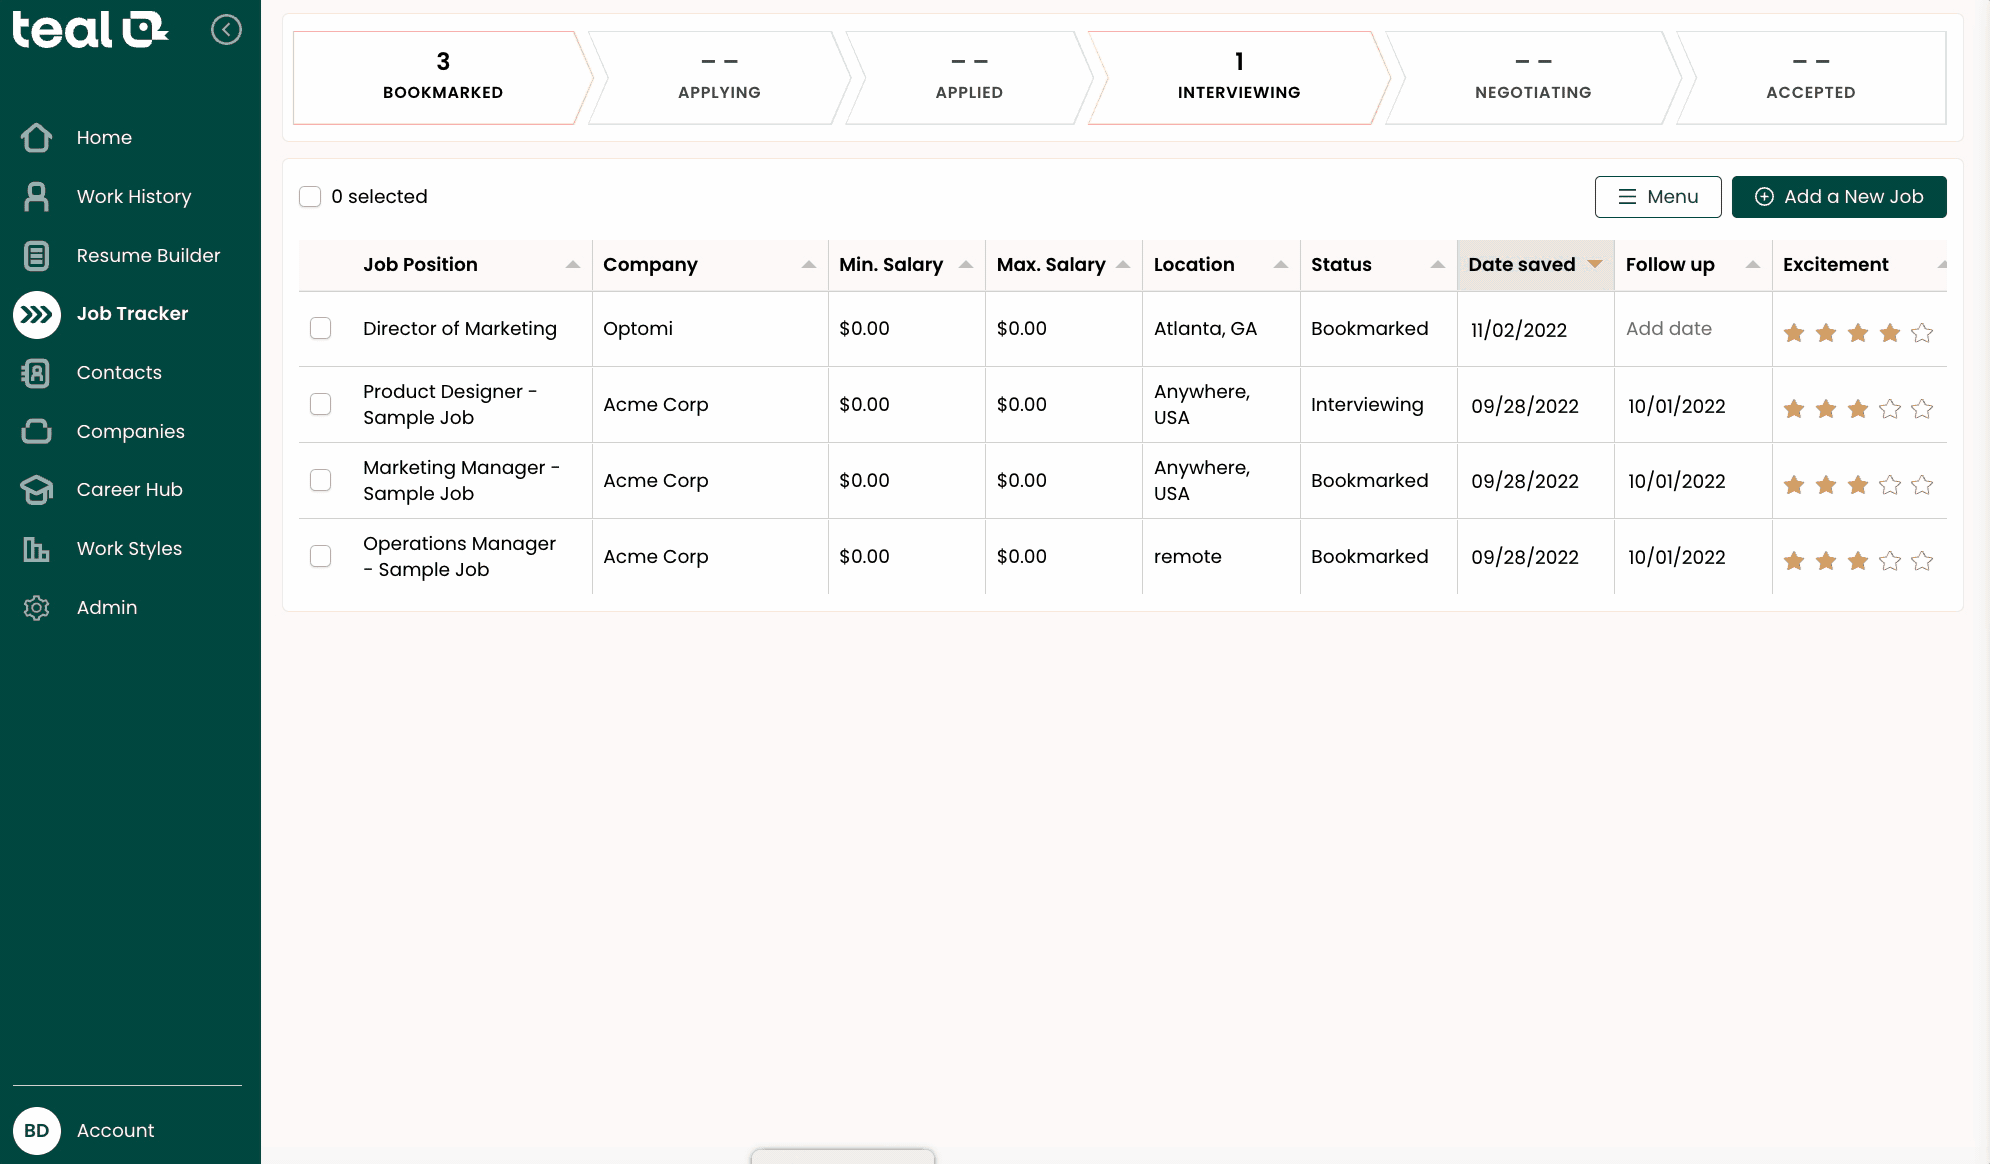Open the Job Tracker sidebar link
Viewport: 1990px width, 1164px height.
132,314
